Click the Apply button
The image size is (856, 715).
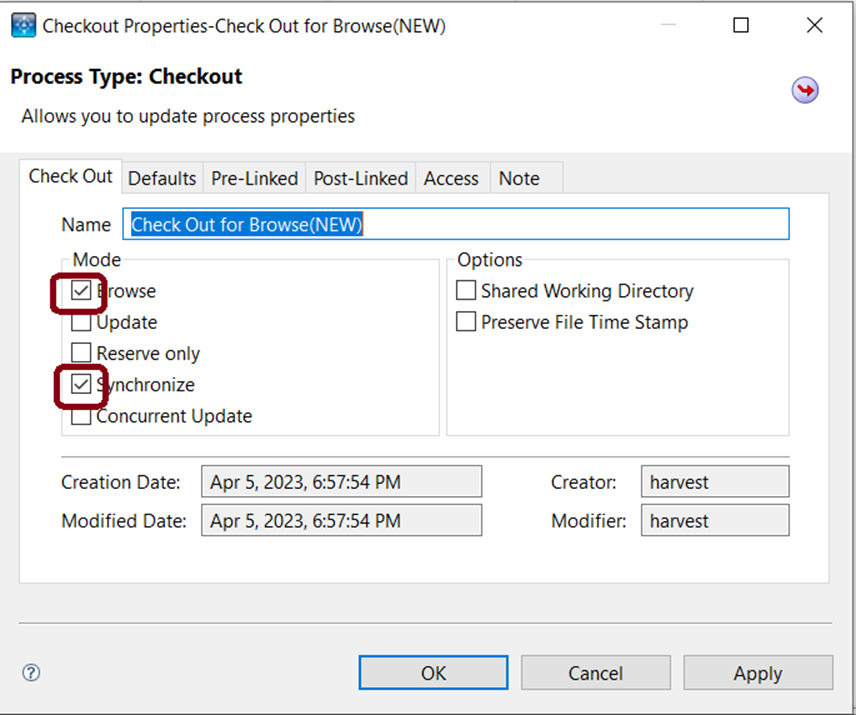757,673
